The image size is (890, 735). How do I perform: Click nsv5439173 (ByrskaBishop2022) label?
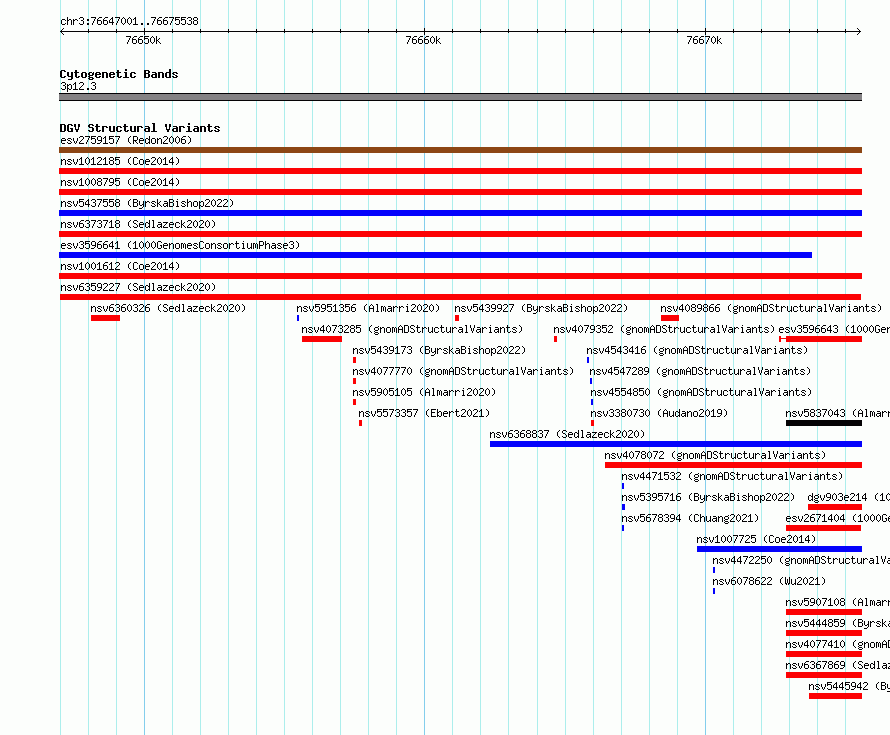[439, 350]
